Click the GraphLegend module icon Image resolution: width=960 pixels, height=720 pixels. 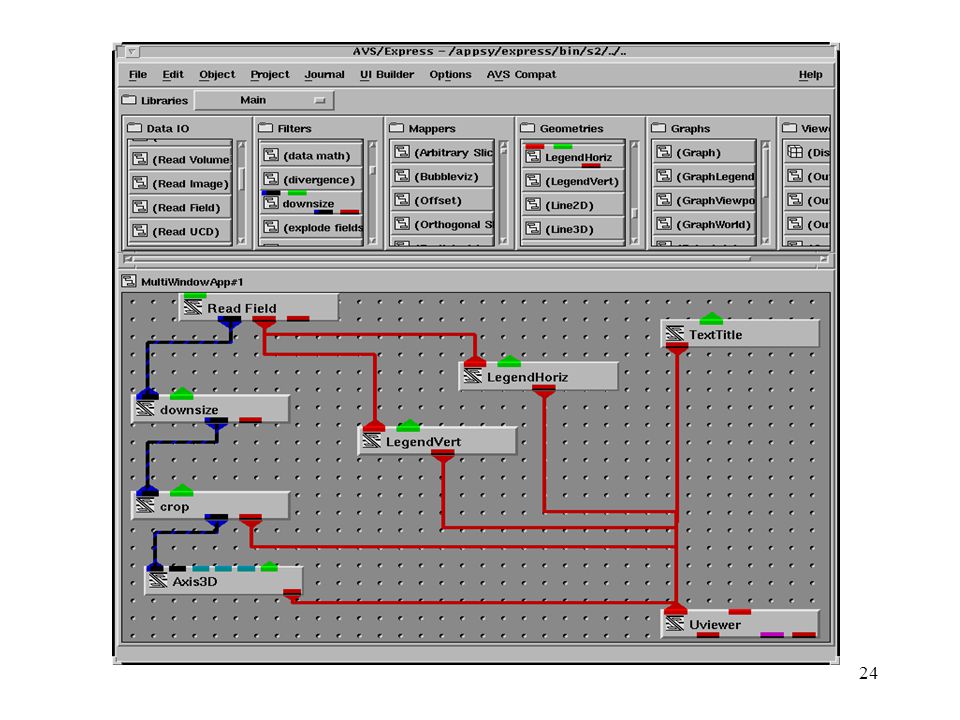tap(664, 176)
